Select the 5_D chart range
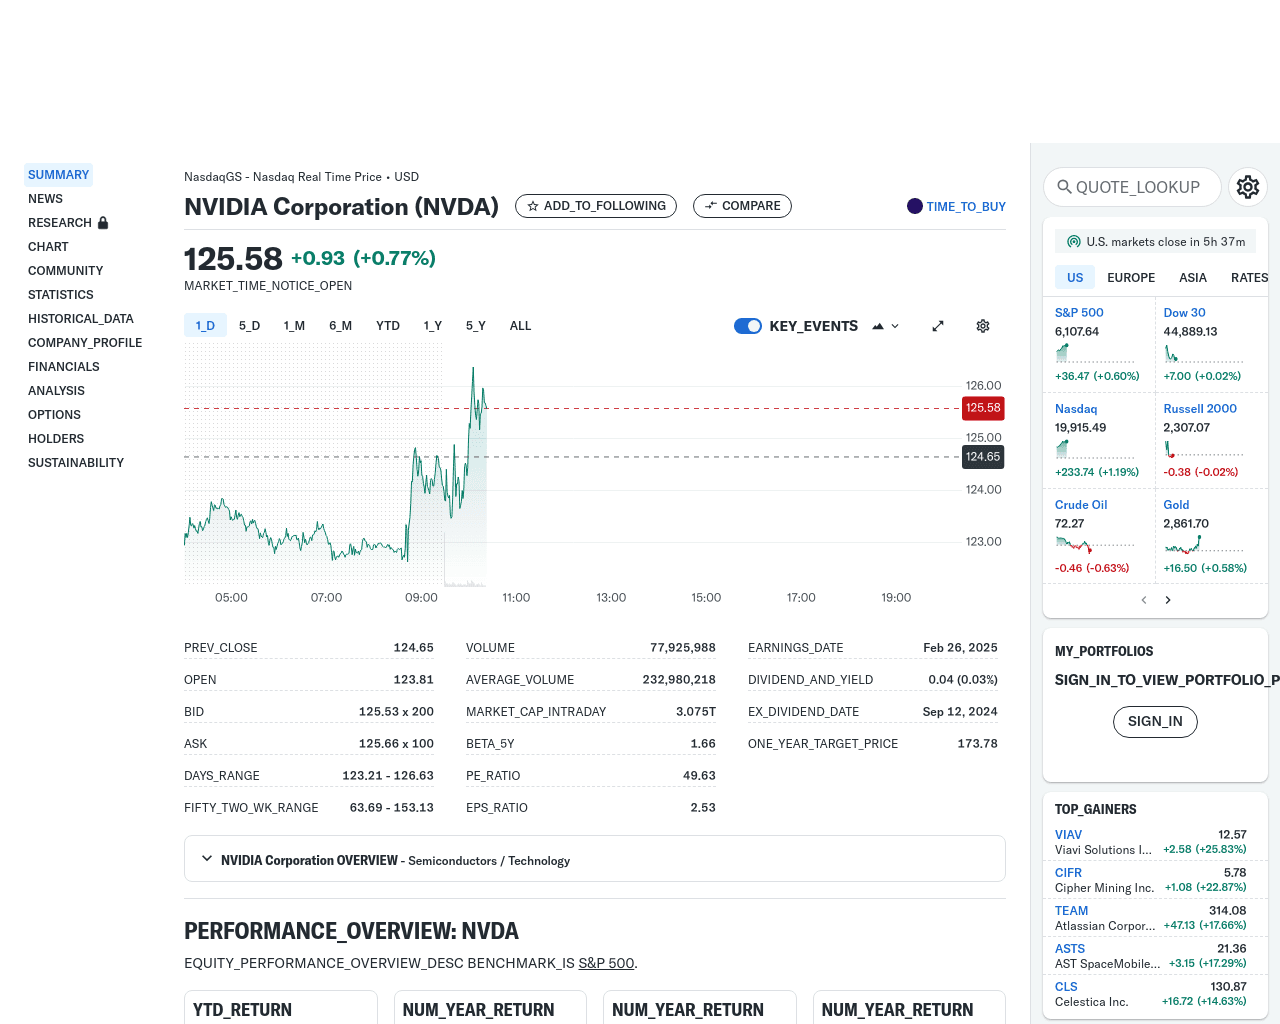This screenshot has height=1024, width=1280. (x=249, y=326)
